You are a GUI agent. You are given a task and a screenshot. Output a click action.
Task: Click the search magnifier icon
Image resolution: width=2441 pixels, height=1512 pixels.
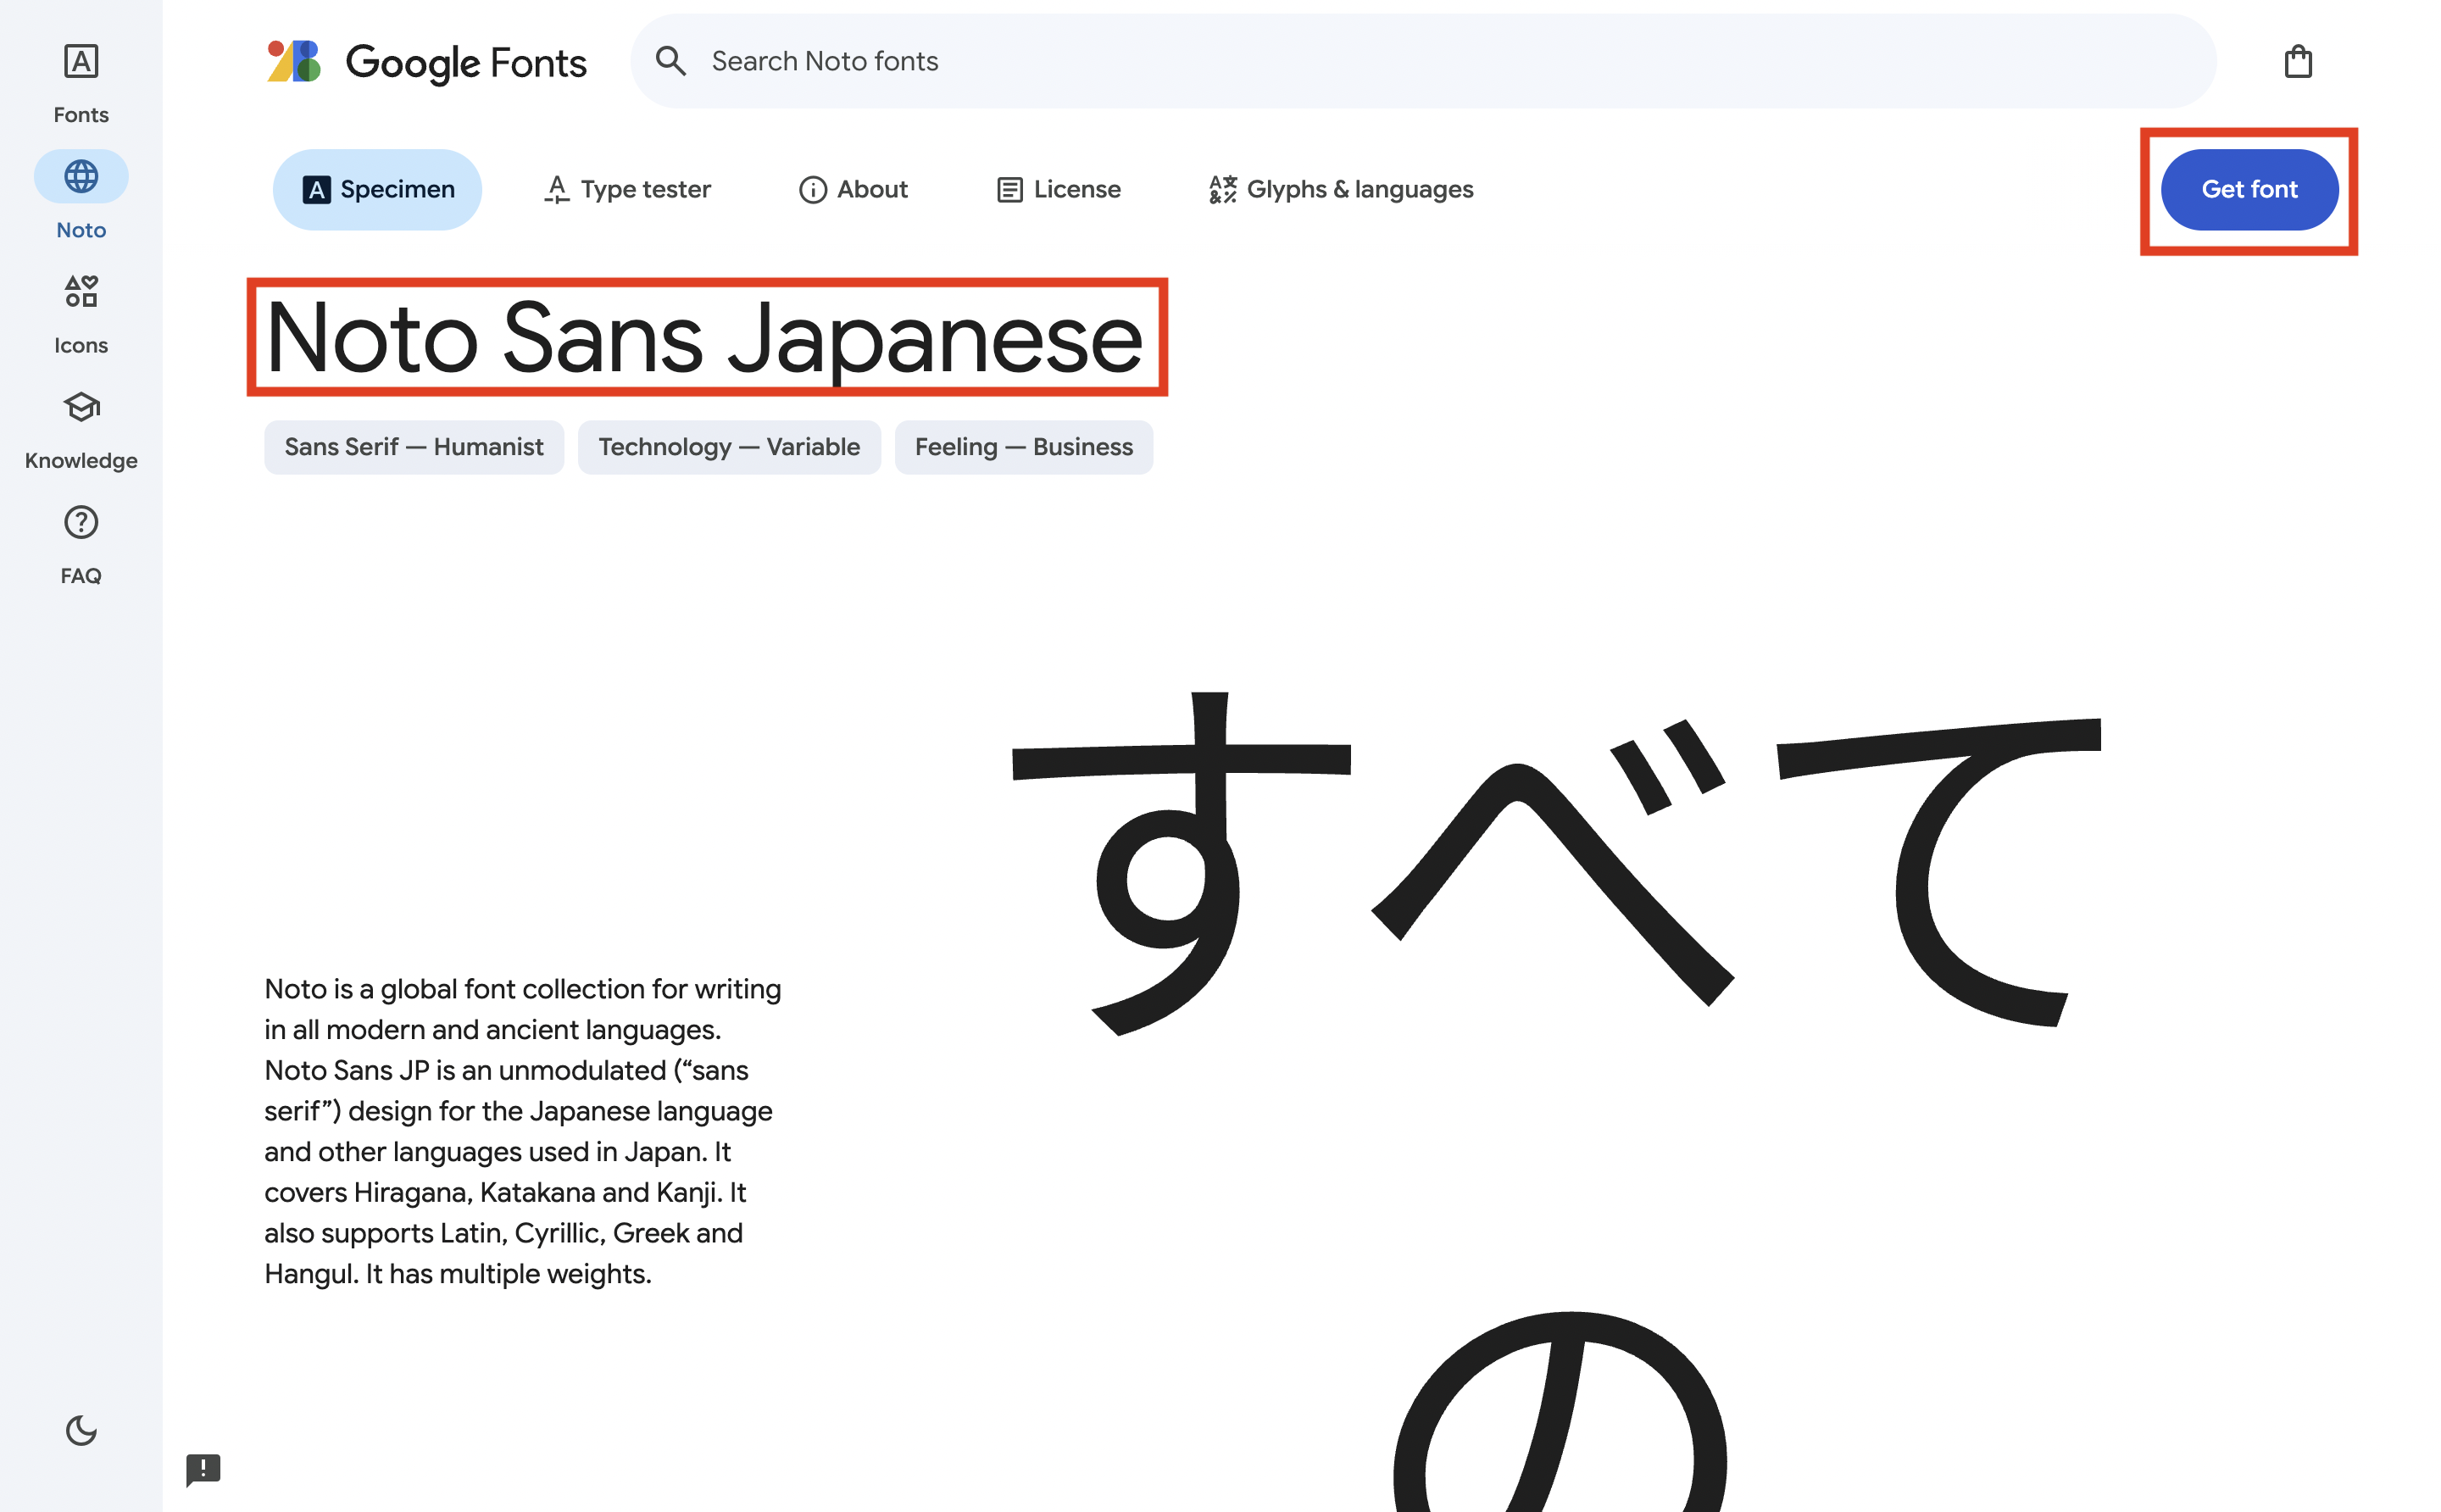click(670, 61)
